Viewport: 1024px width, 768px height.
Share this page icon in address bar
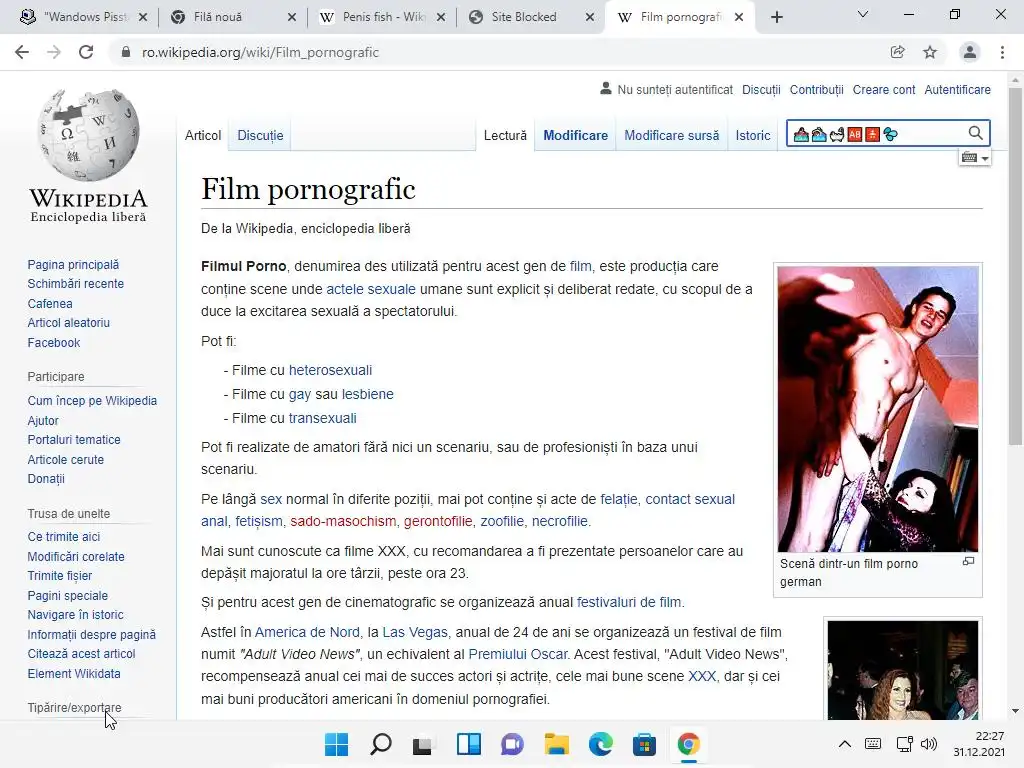coord(897,52)
